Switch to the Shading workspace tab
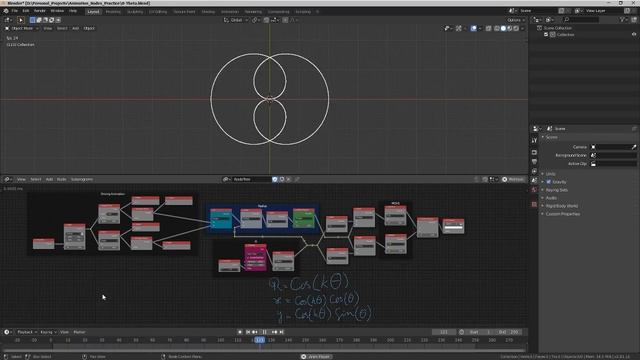The image size is (640, 360). tap(208, 12)
